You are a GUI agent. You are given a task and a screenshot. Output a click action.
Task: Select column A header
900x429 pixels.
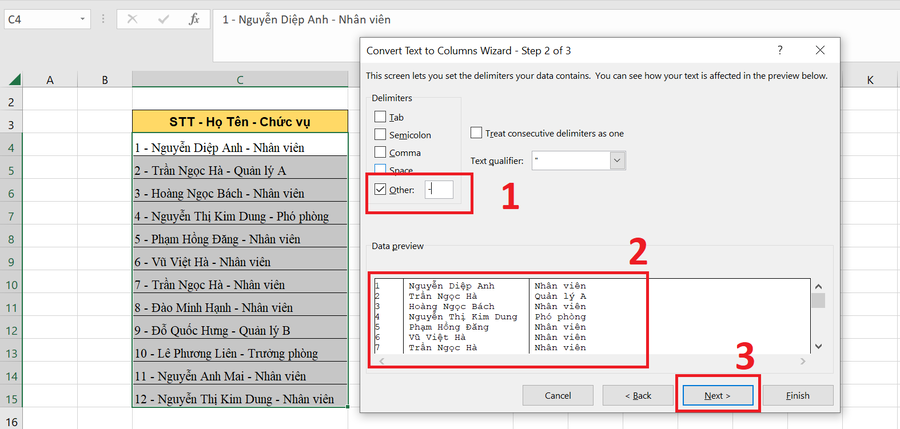50,80
